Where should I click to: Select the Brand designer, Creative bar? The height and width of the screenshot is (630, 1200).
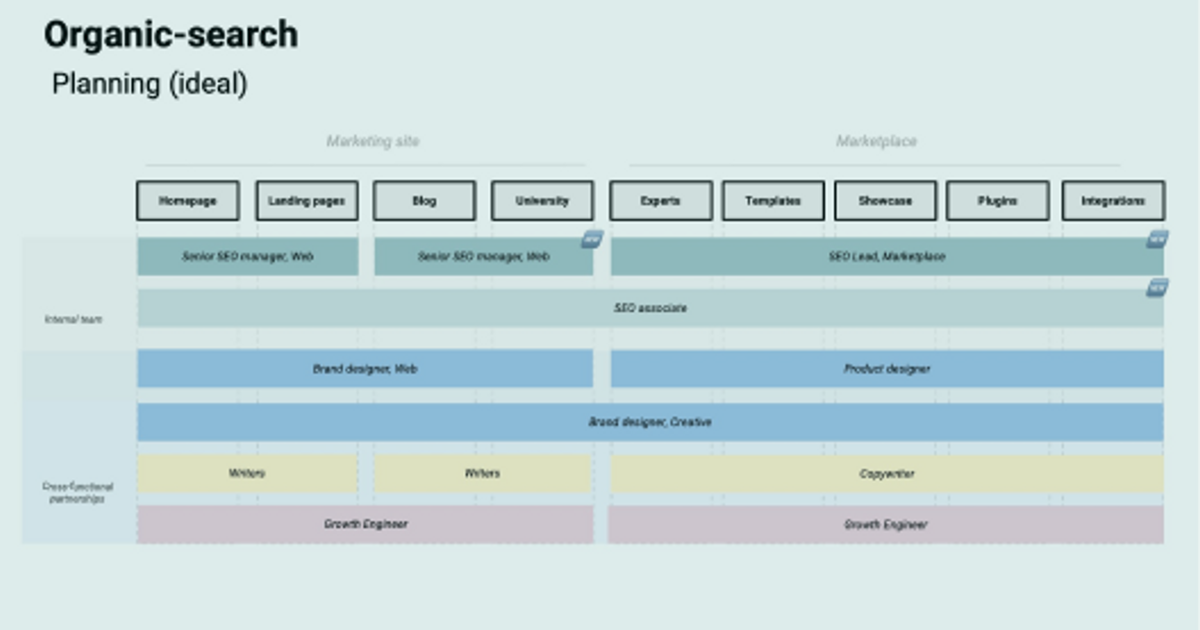pyautogui.click(x=650, y=422)
